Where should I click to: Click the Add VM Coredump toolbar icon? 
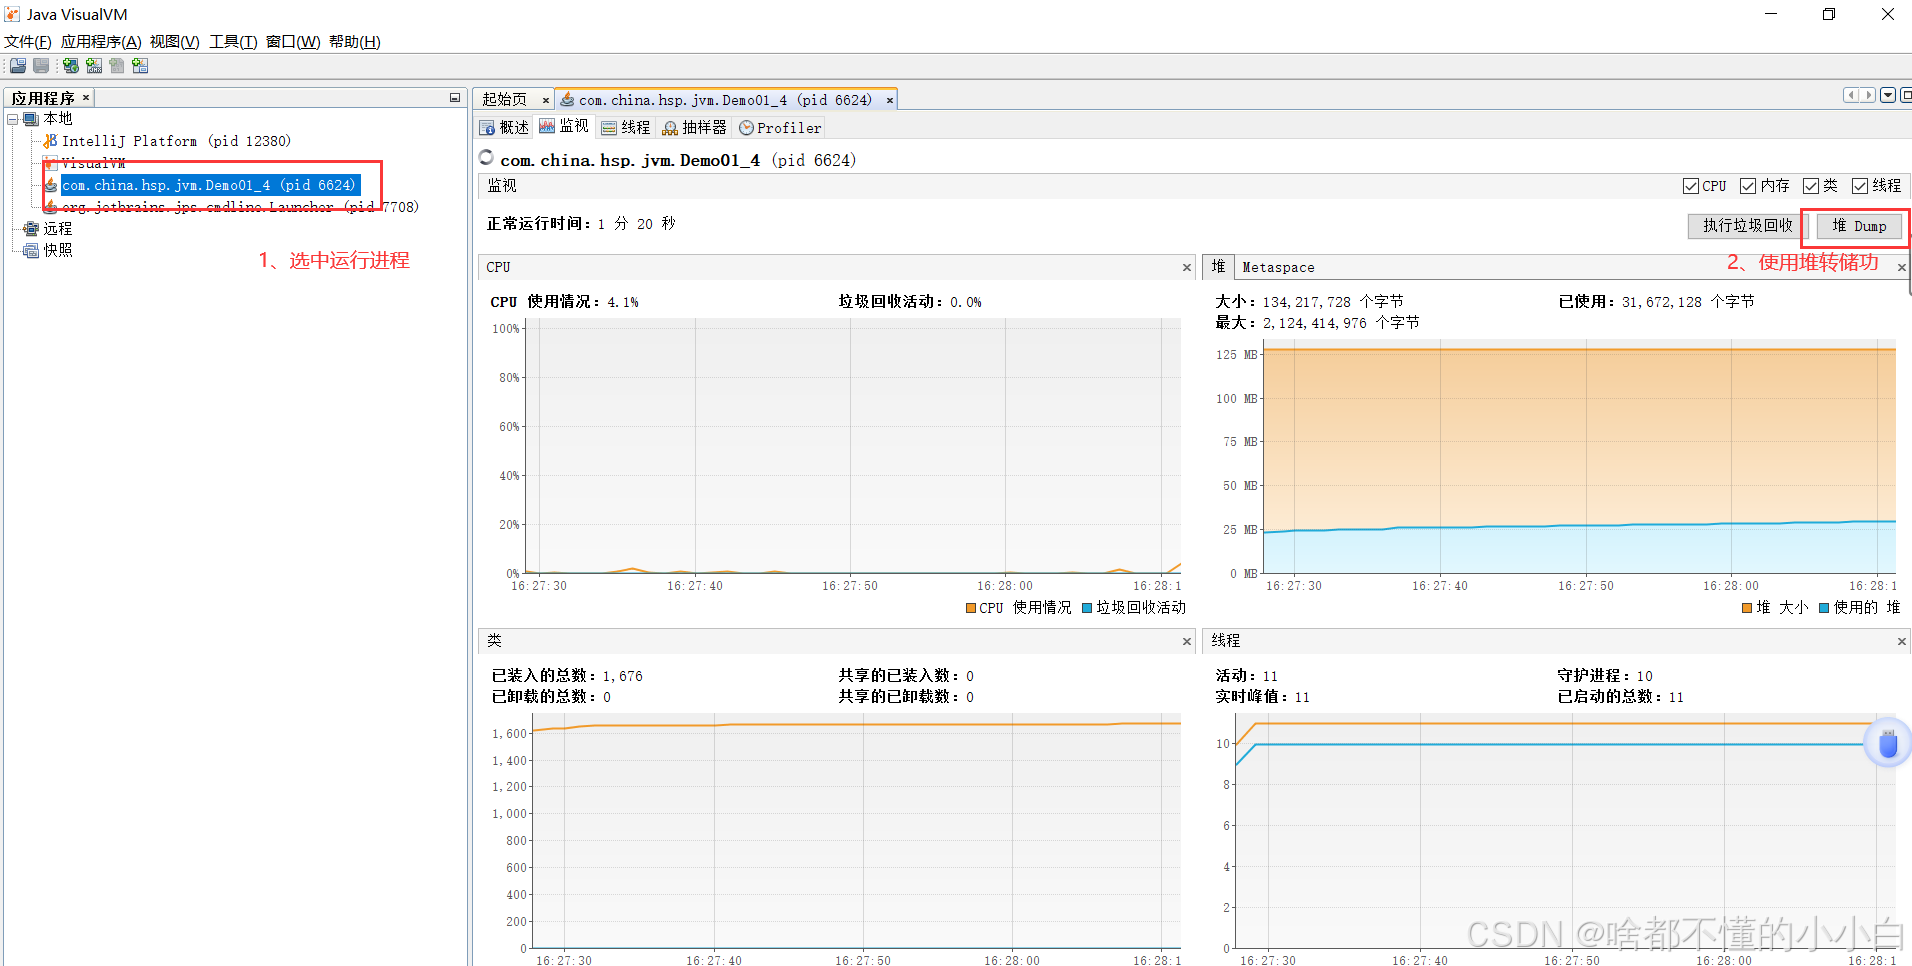[x=117, y=66]
